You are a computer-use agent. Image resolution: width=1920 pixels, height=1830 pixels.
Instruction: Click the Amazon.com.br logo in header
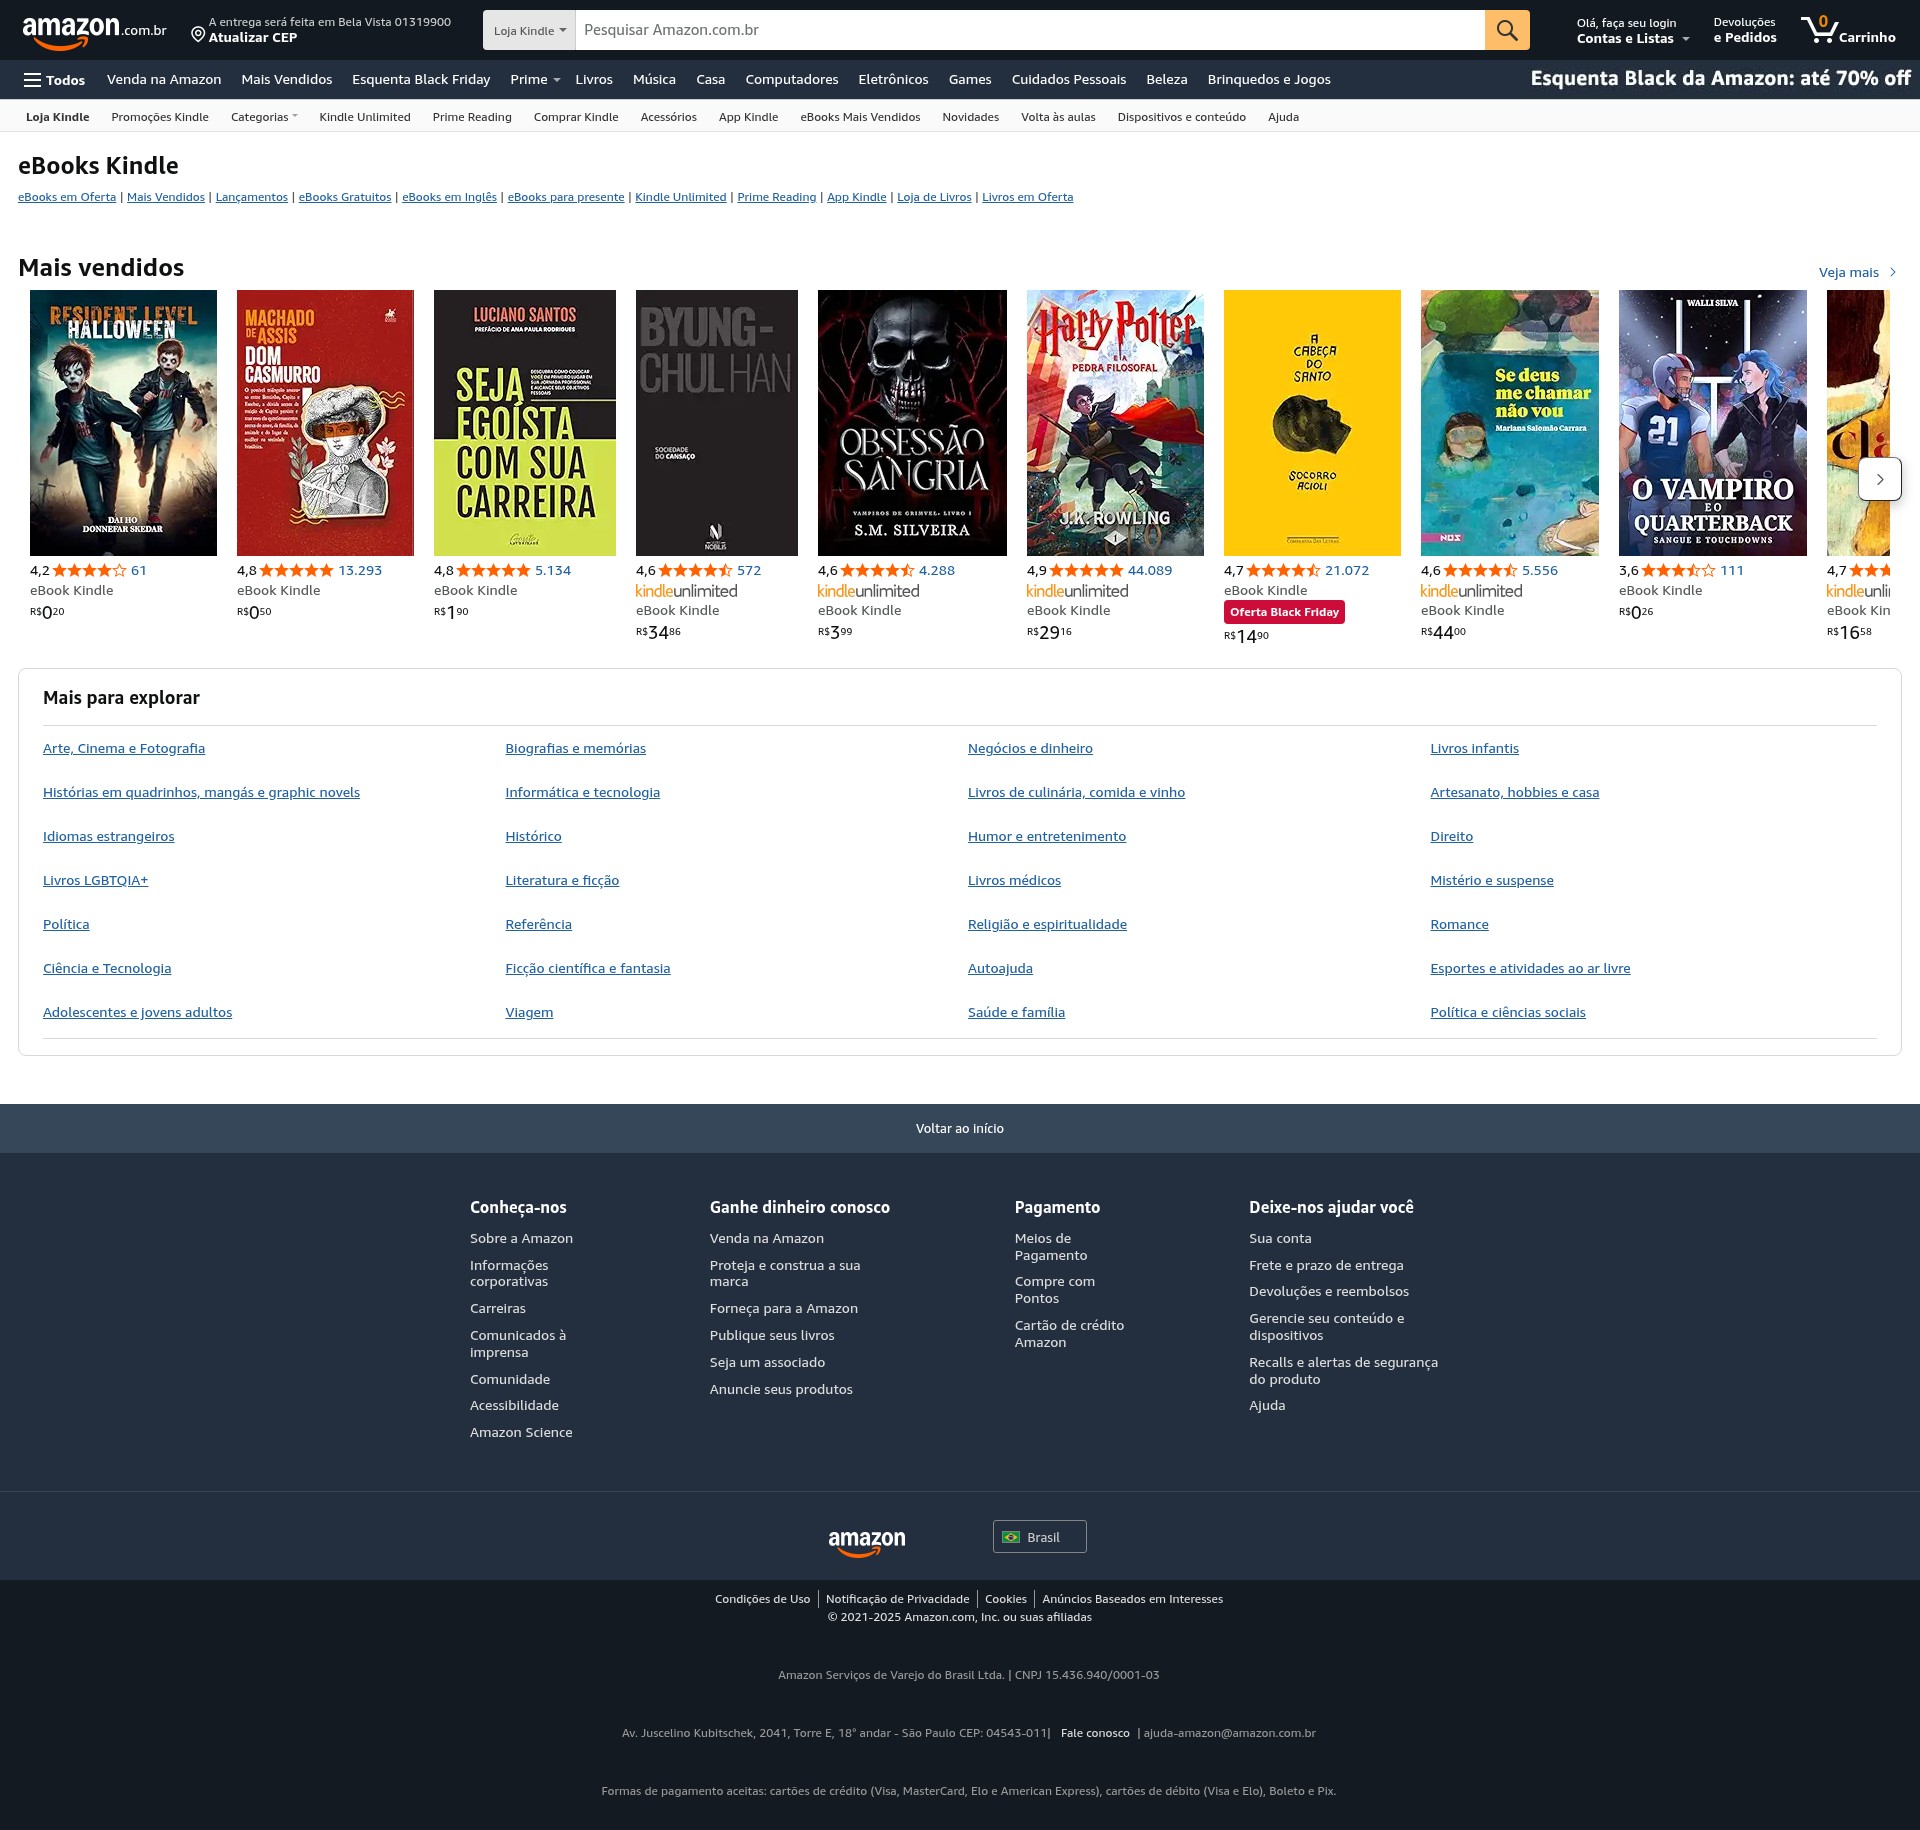(94, 31)
